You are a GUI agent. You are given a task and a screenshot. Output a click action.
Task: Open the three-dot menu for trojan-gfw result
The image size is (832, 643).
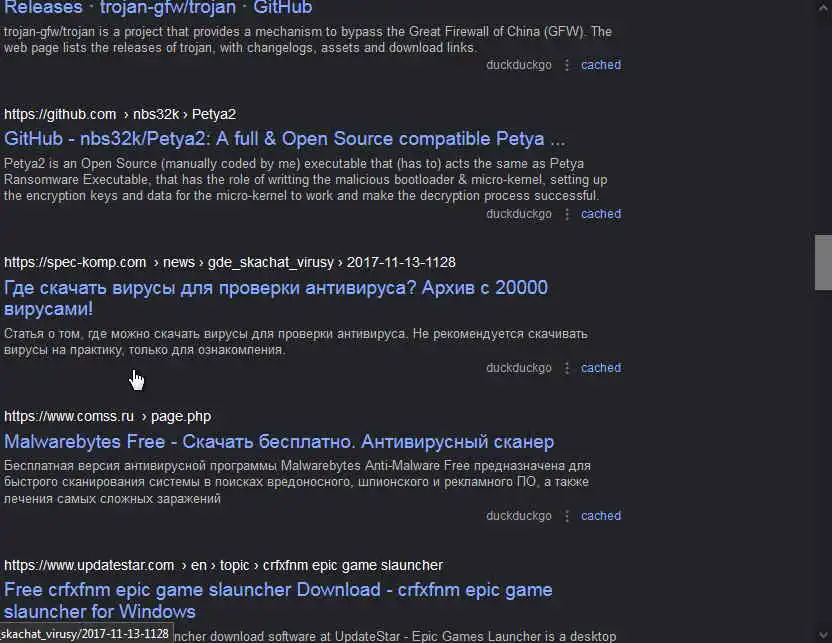point(567,65)
